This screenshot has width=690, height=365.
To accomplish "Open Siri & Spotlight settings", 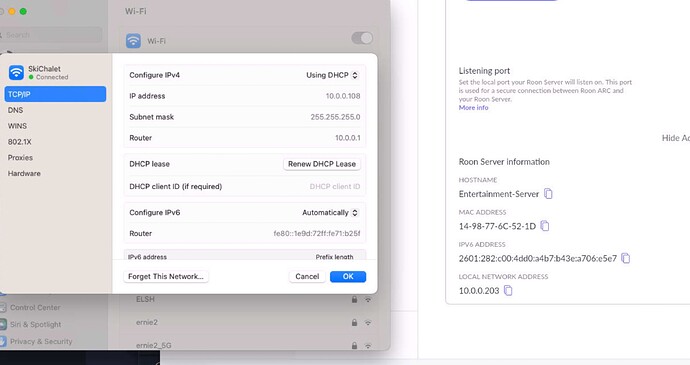I will [x=35, y=324].
